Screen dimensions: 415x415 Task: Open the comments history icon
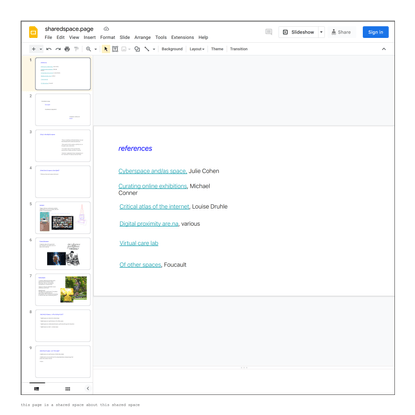(x=269, y=32)
